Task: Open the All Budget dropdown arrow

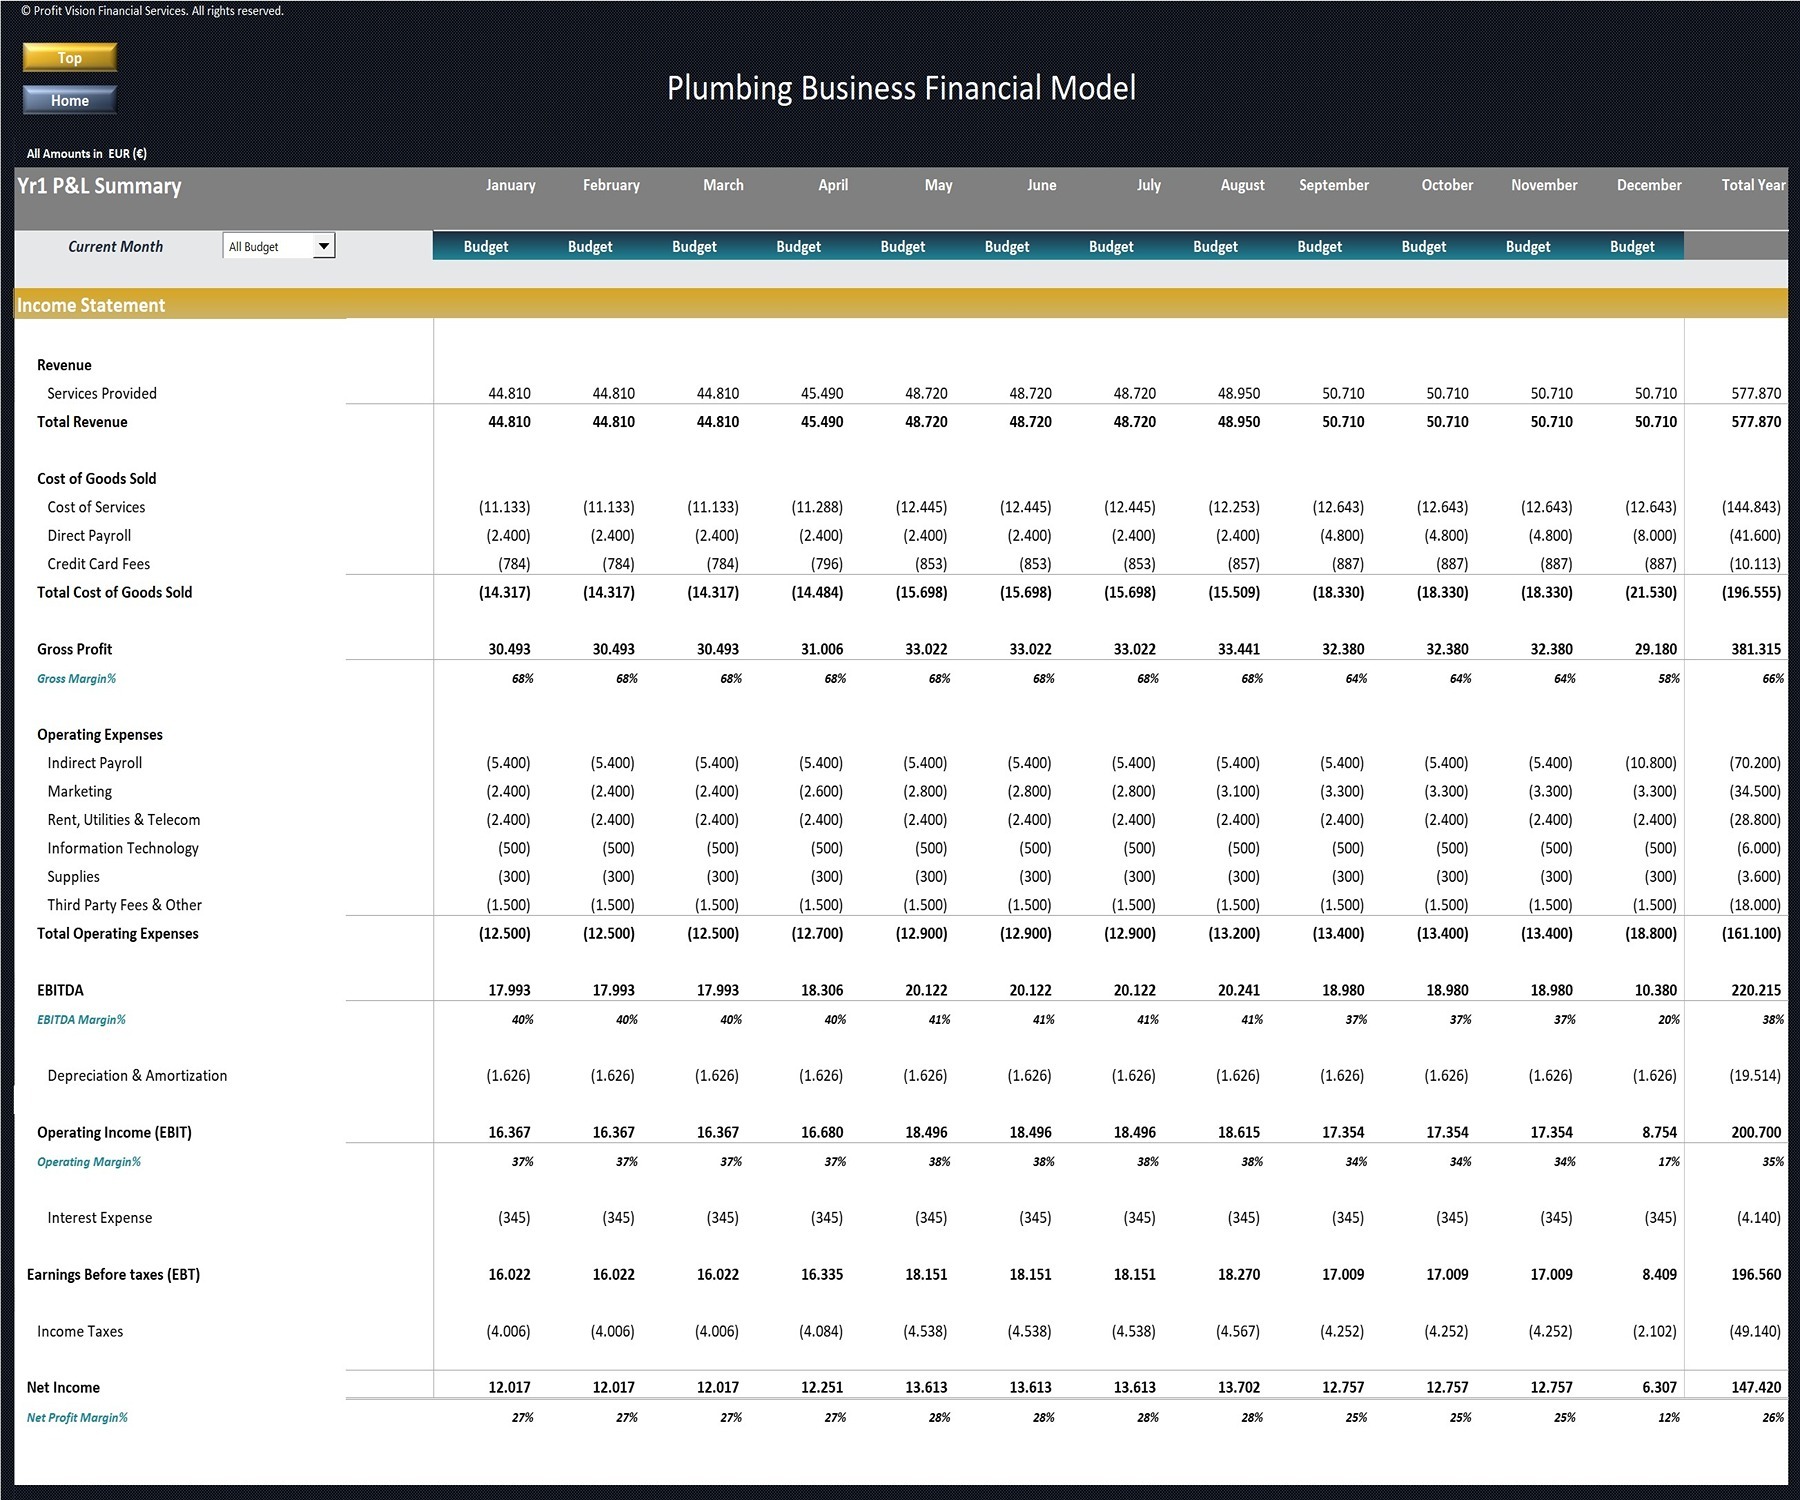Action: click(x=324, y=246)
